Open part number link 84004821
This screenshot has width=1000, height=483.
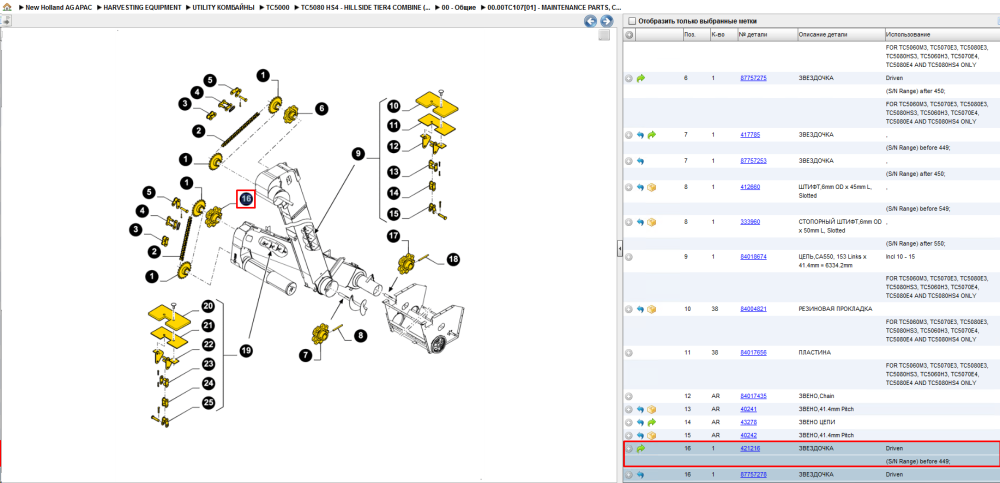pyautogui.click(x=753, y=309)
